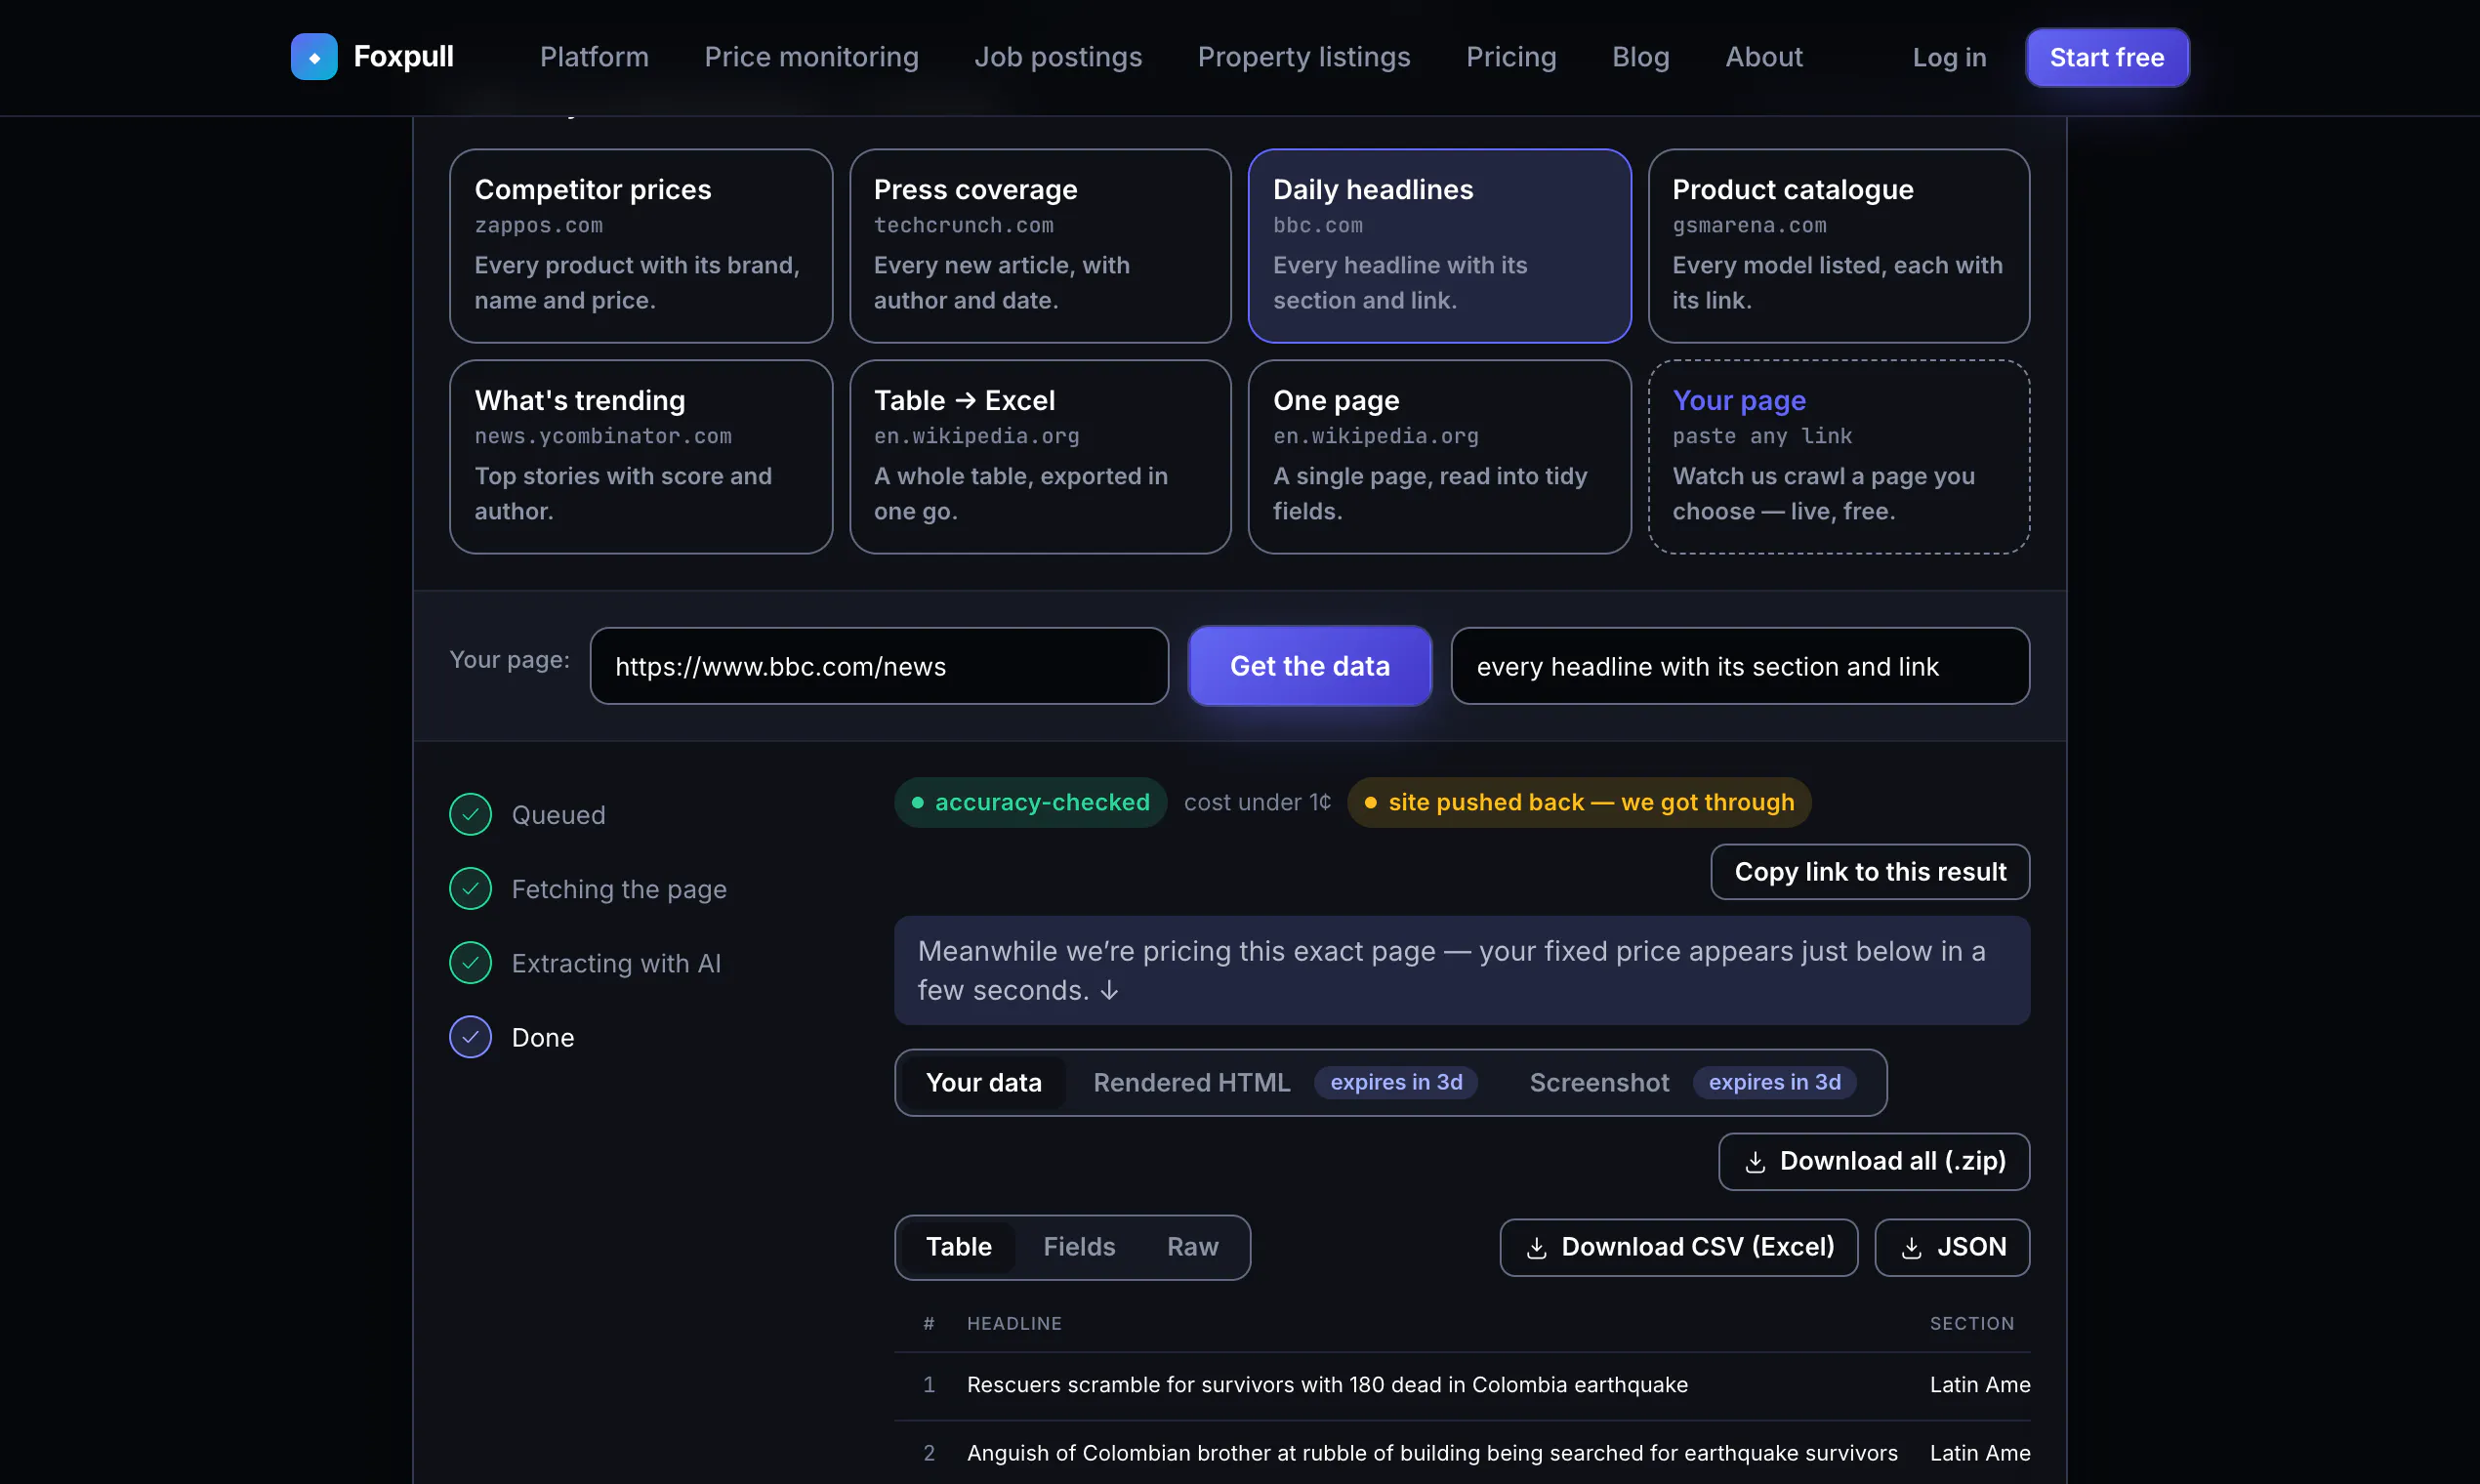Switch to the Rendered HTML tab
Viewport: 2480px width, 1484px height.
coord(1191,1083)
